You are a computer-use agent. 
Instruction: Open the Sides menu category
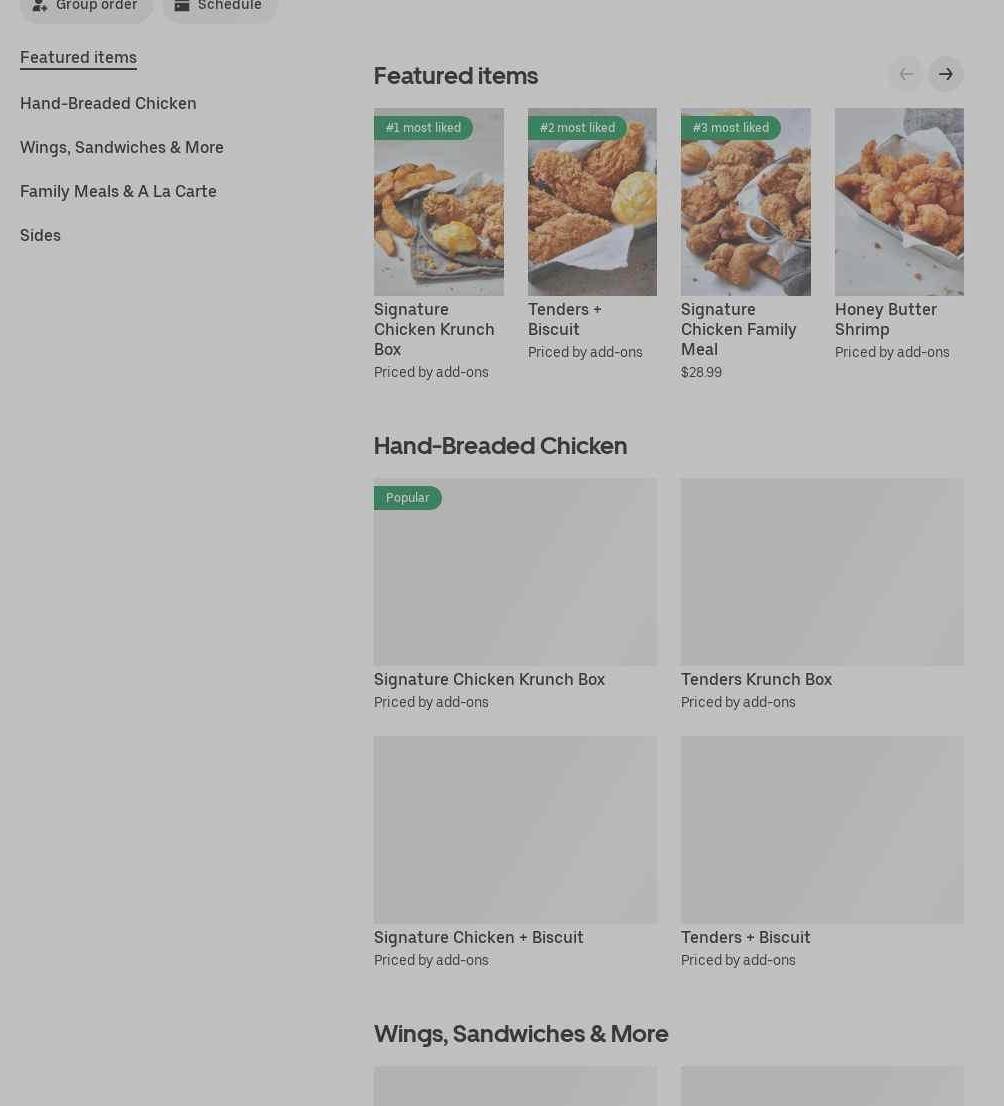[40, 236]
